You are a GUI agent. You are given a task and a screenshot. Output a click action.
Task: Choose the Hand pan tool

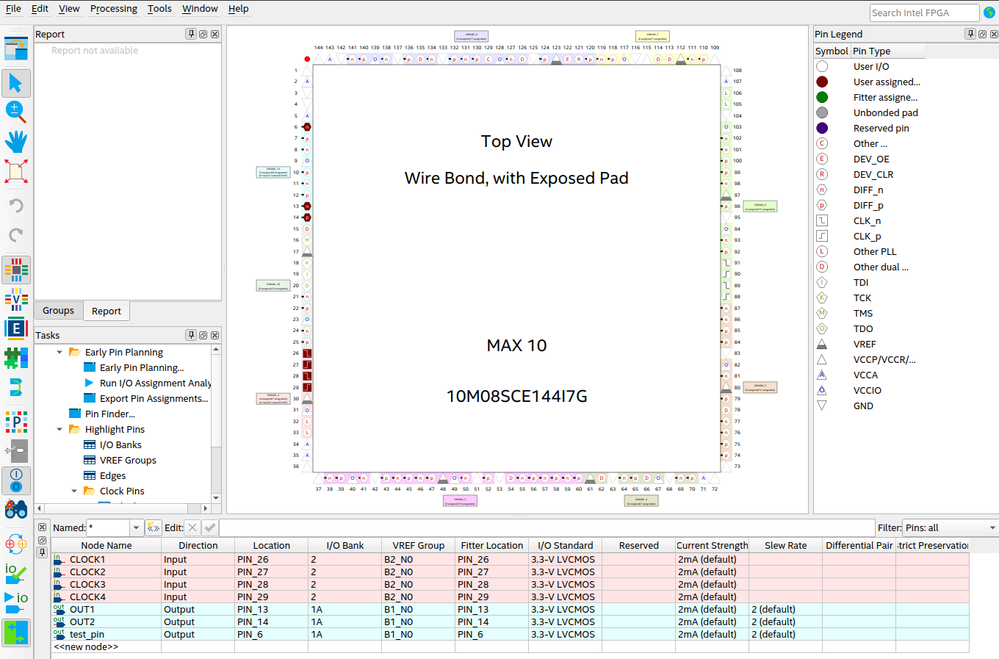(x=16, y=141)
